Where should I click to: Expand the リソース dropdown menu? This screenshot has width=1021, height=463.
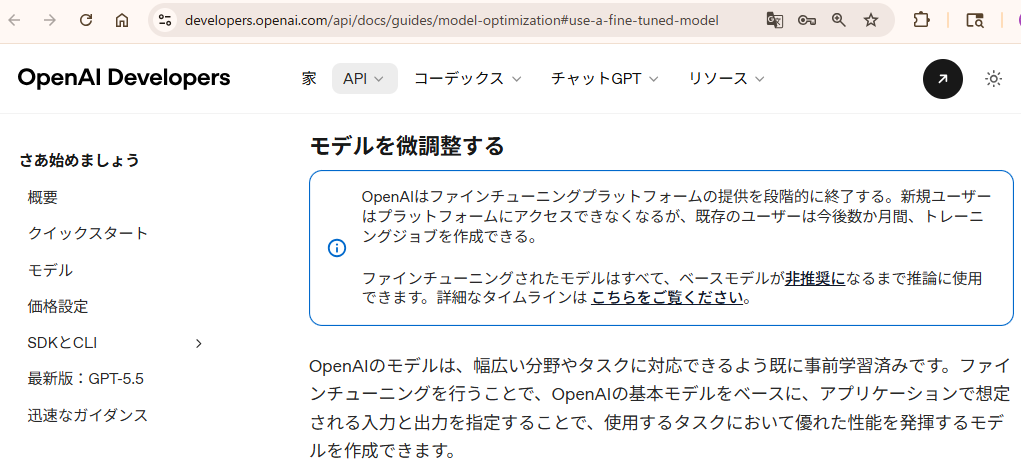click(727, 79)
